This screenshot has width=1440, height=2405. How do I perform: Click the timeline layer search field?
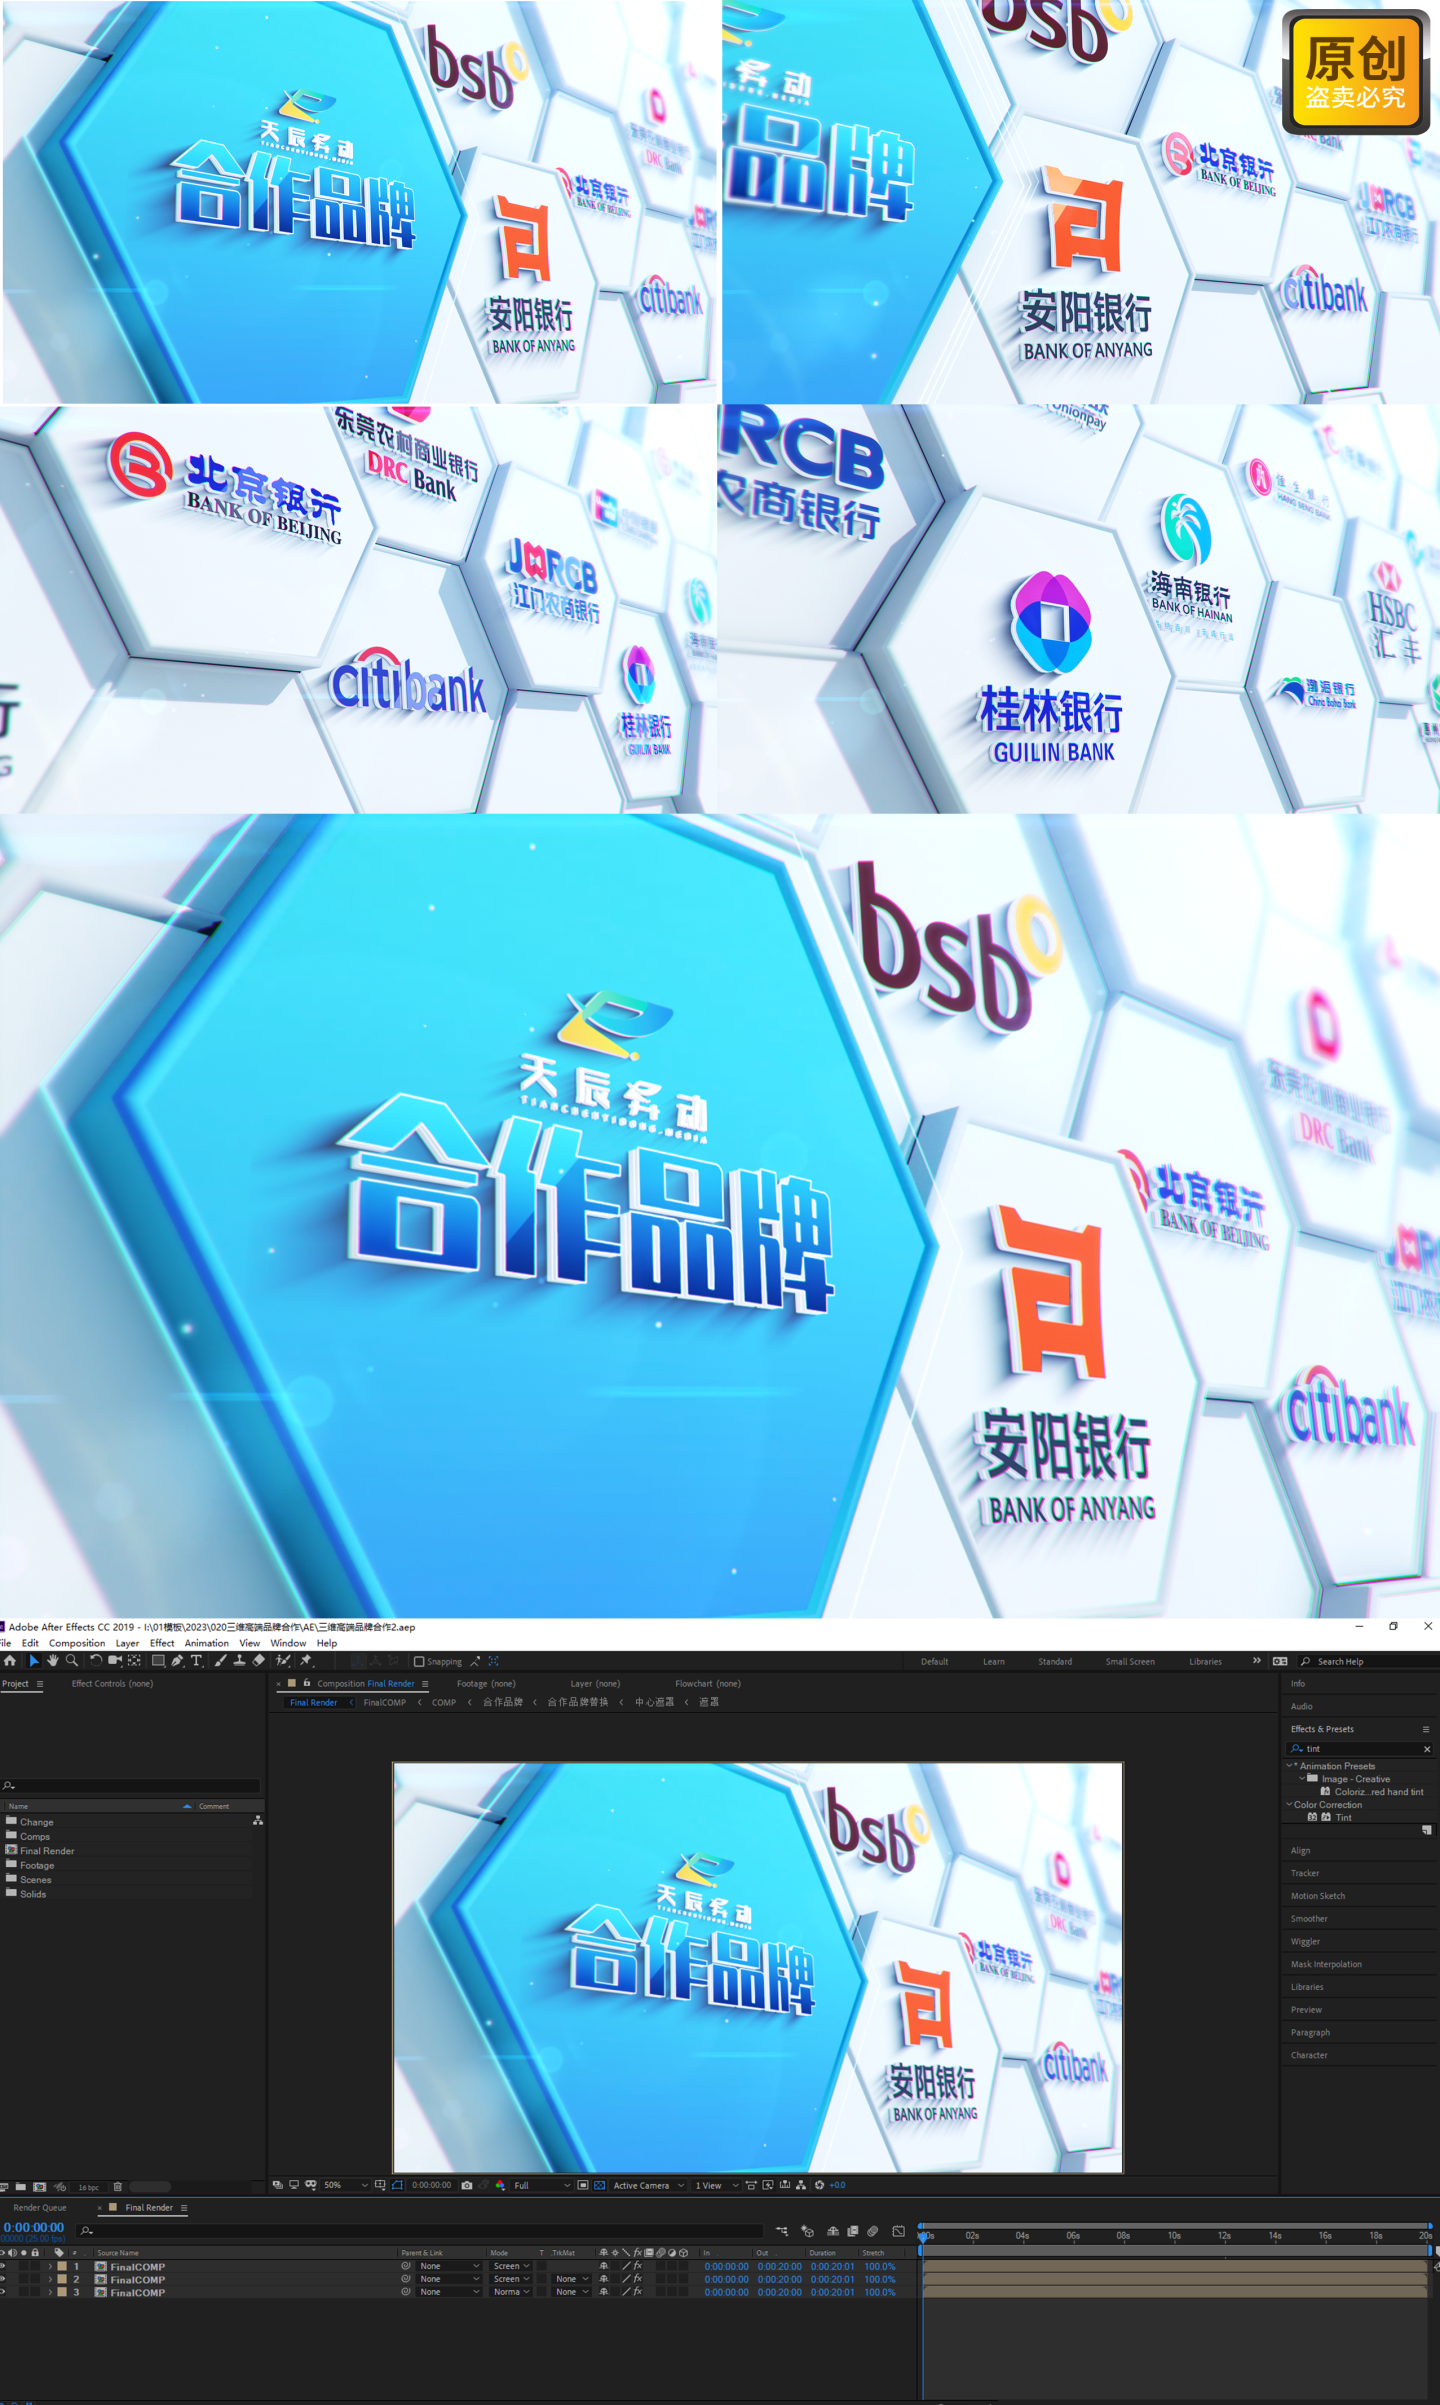point(420,2231)
